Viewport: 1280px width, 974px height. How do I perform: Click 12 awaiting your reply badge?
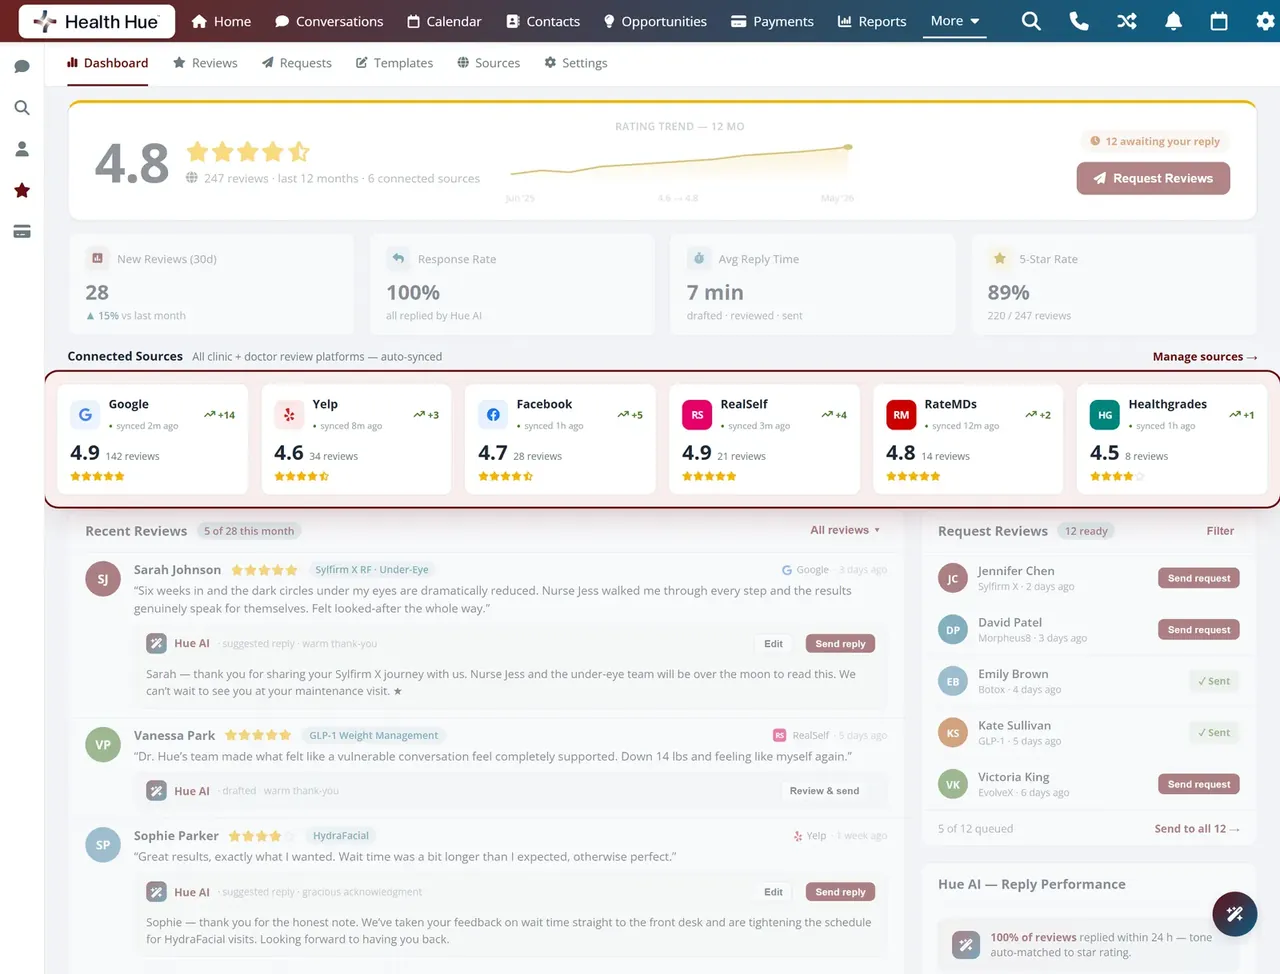1155,141
